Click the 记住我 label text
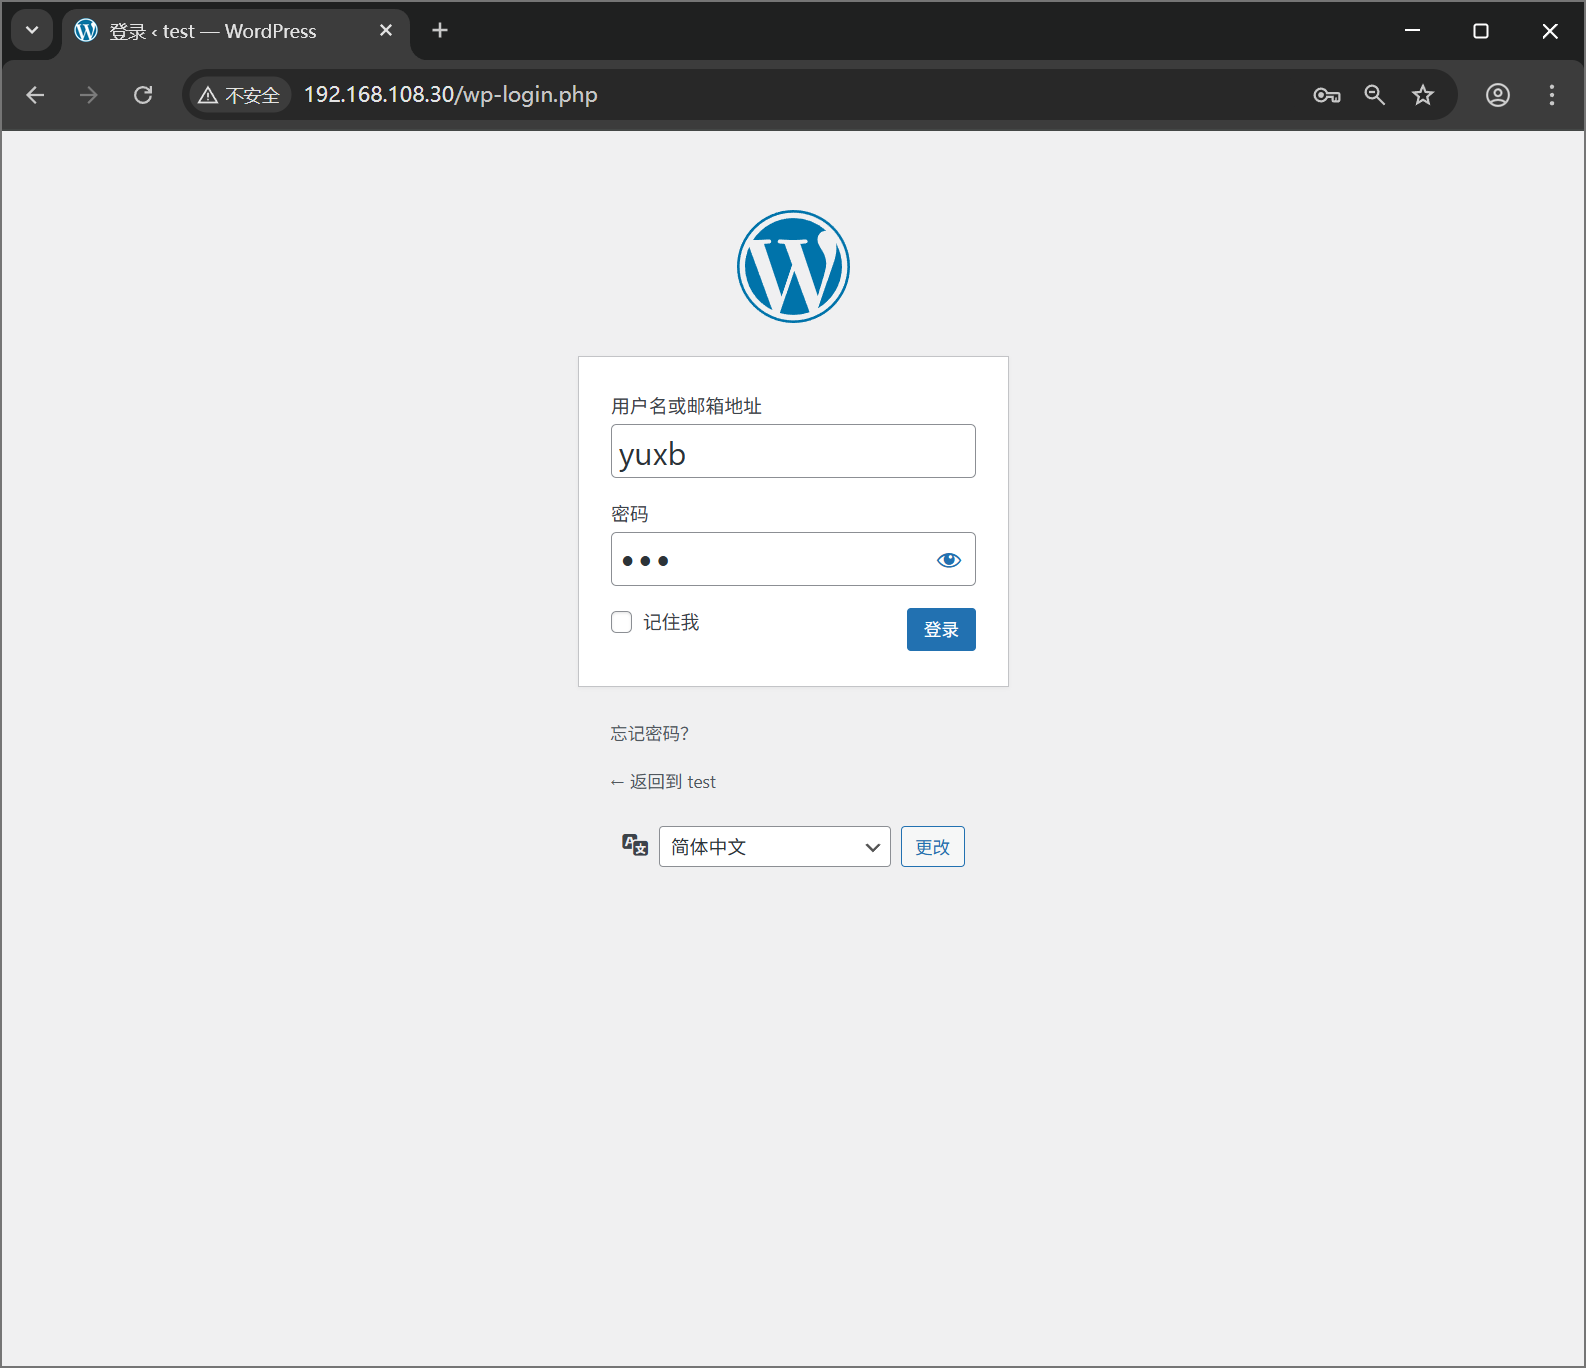 coord(671,622)
